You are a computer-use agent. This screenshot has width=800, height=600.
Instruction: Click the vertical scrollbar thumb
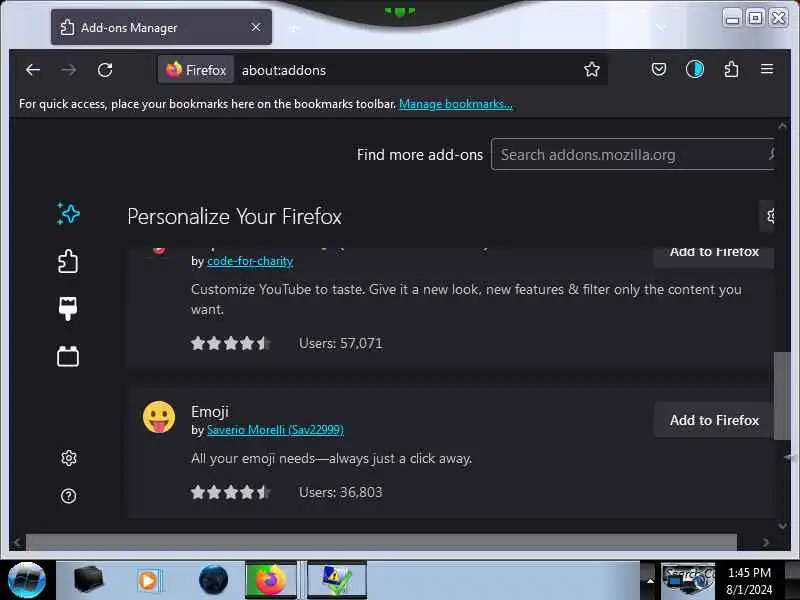pos(782,395)
